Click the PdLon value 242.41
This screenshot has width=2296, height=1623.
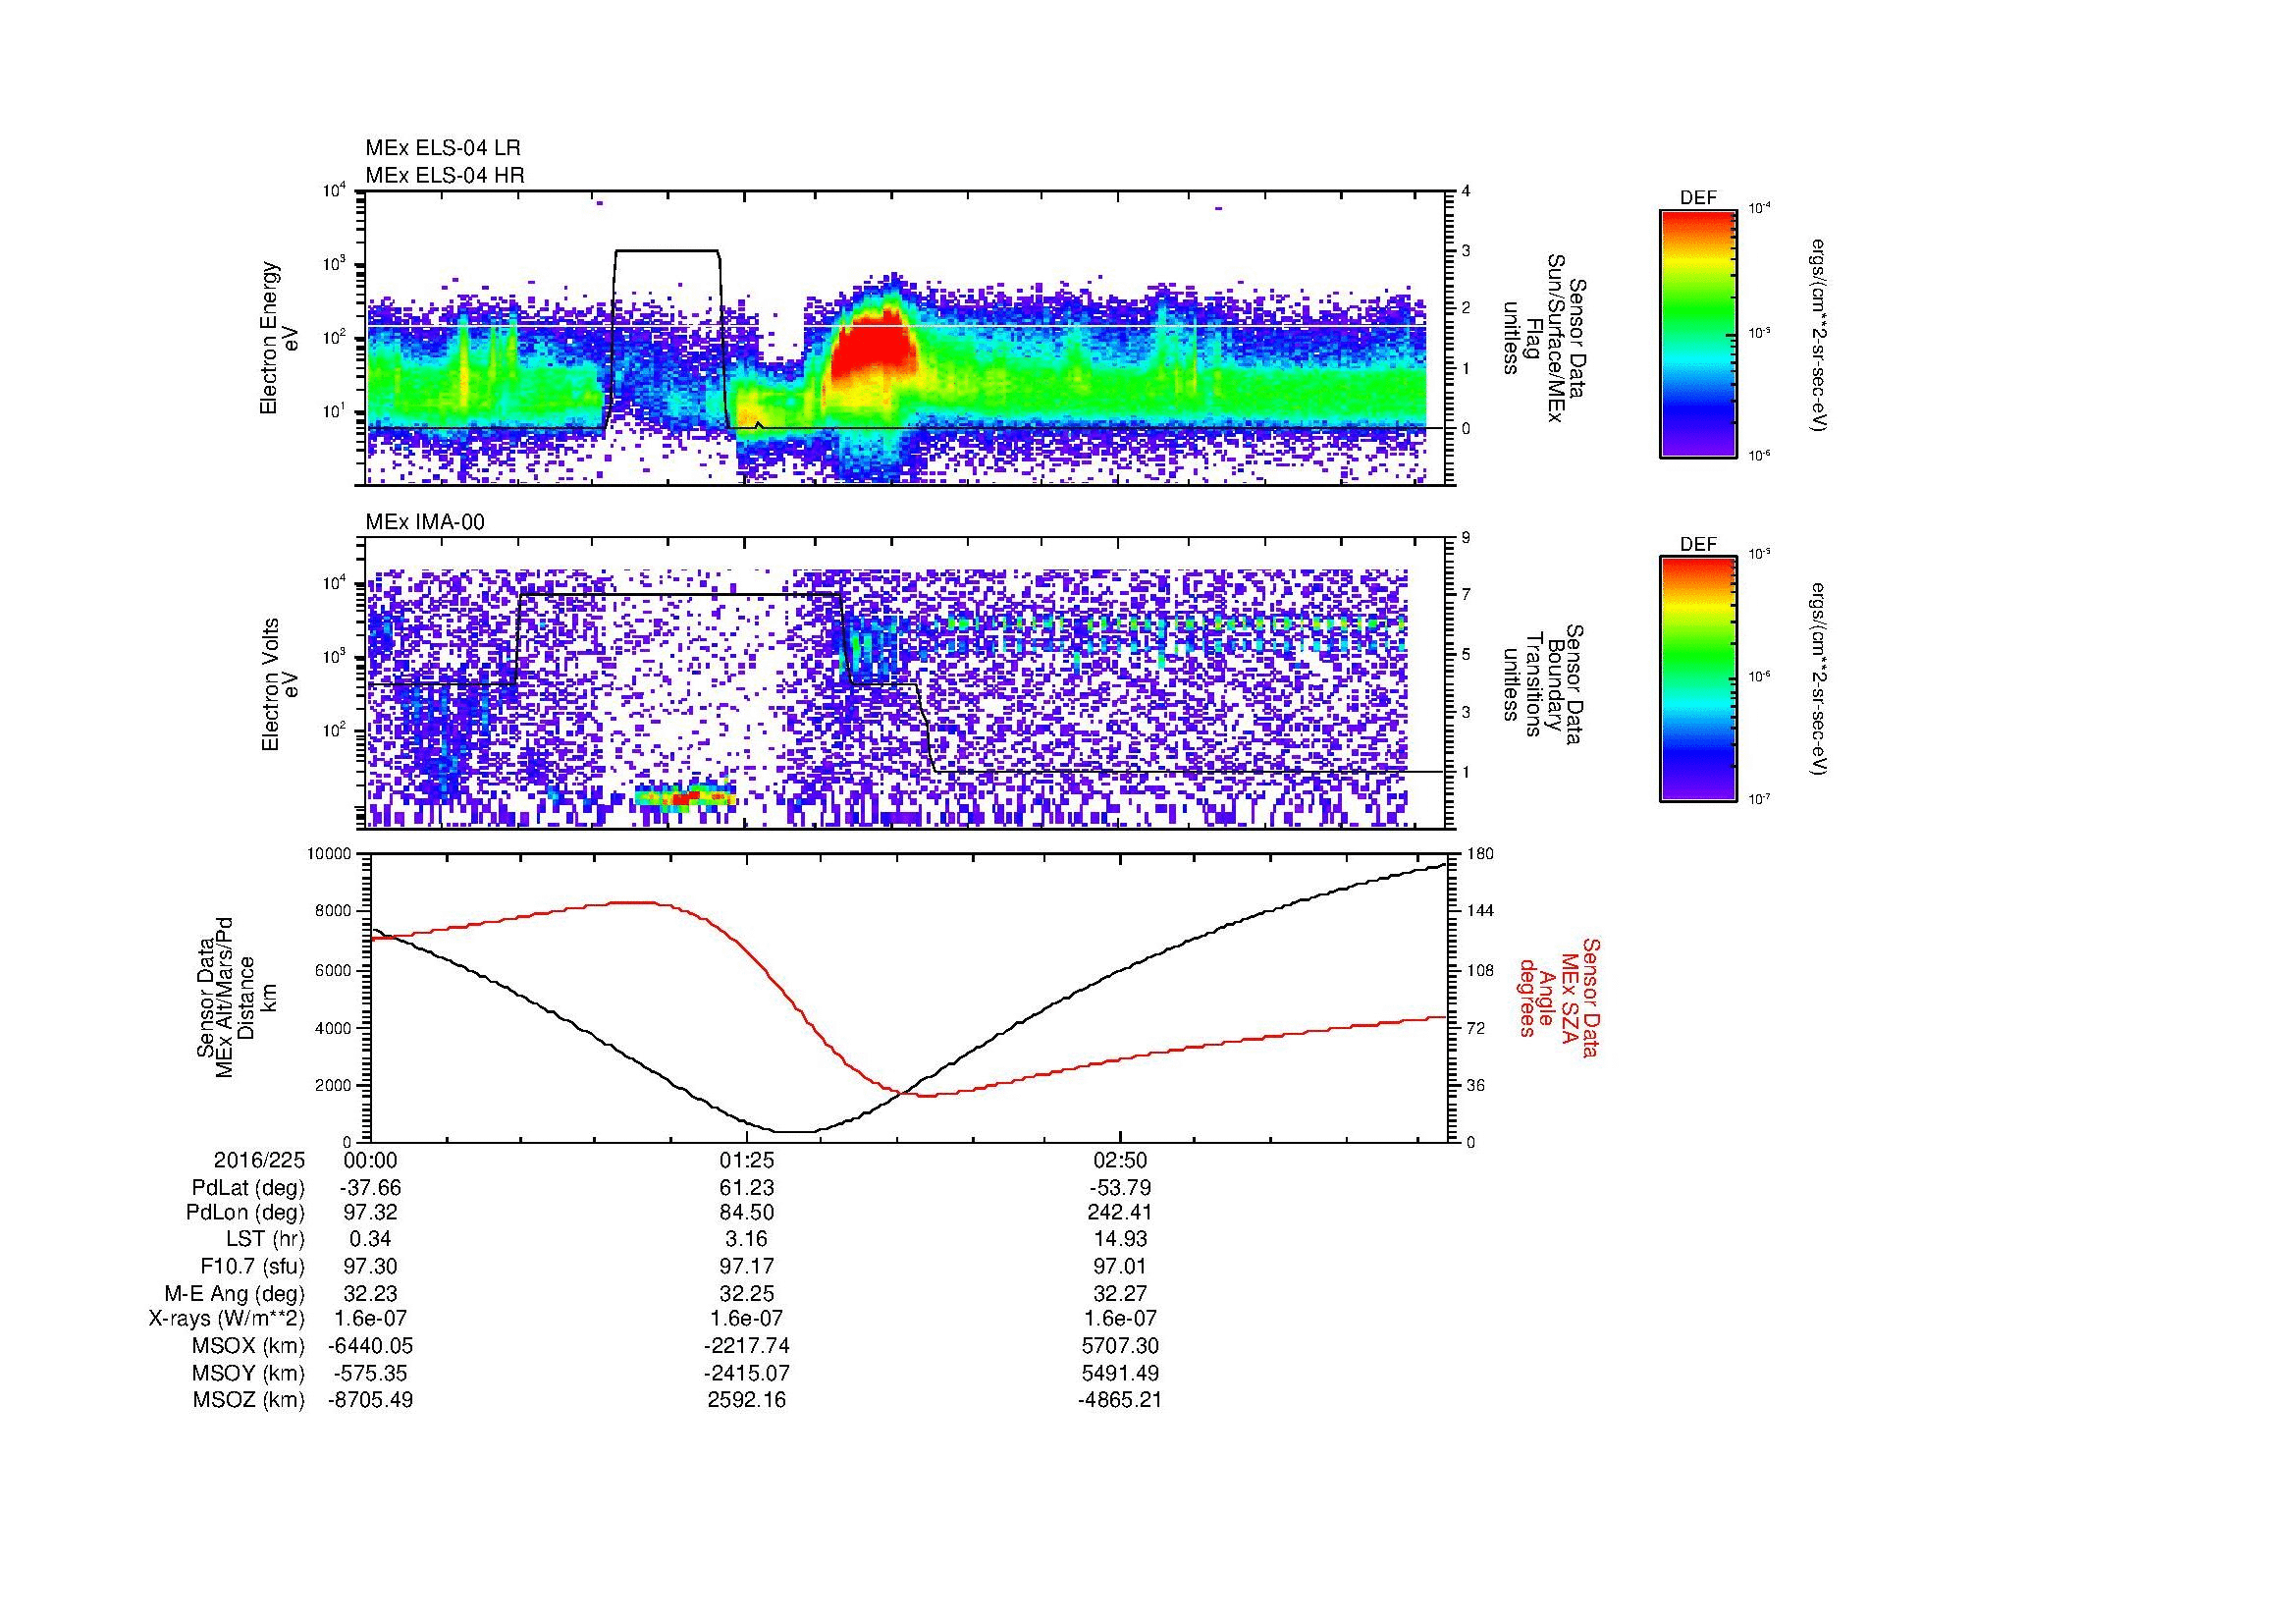tap(1120, 1213)
